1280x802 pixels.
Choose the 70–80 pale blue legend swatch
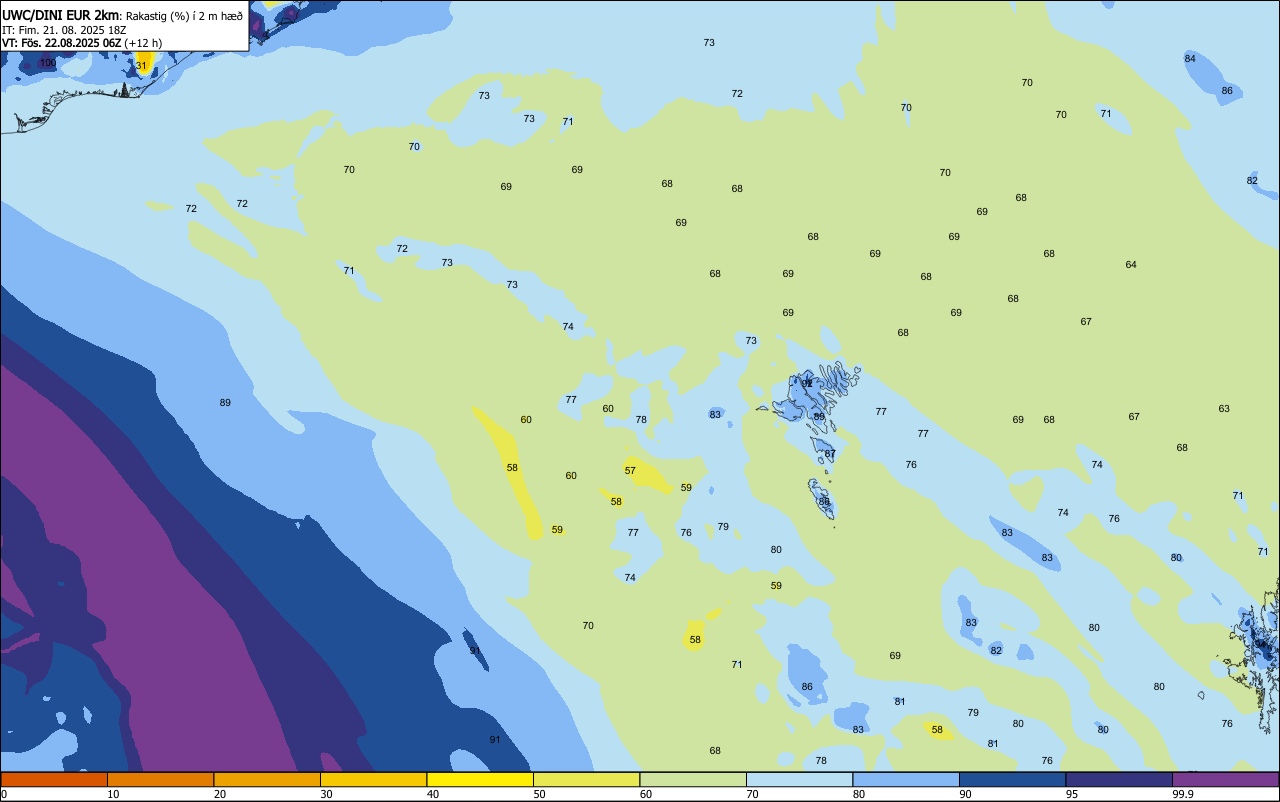click(x=799, y=779)
